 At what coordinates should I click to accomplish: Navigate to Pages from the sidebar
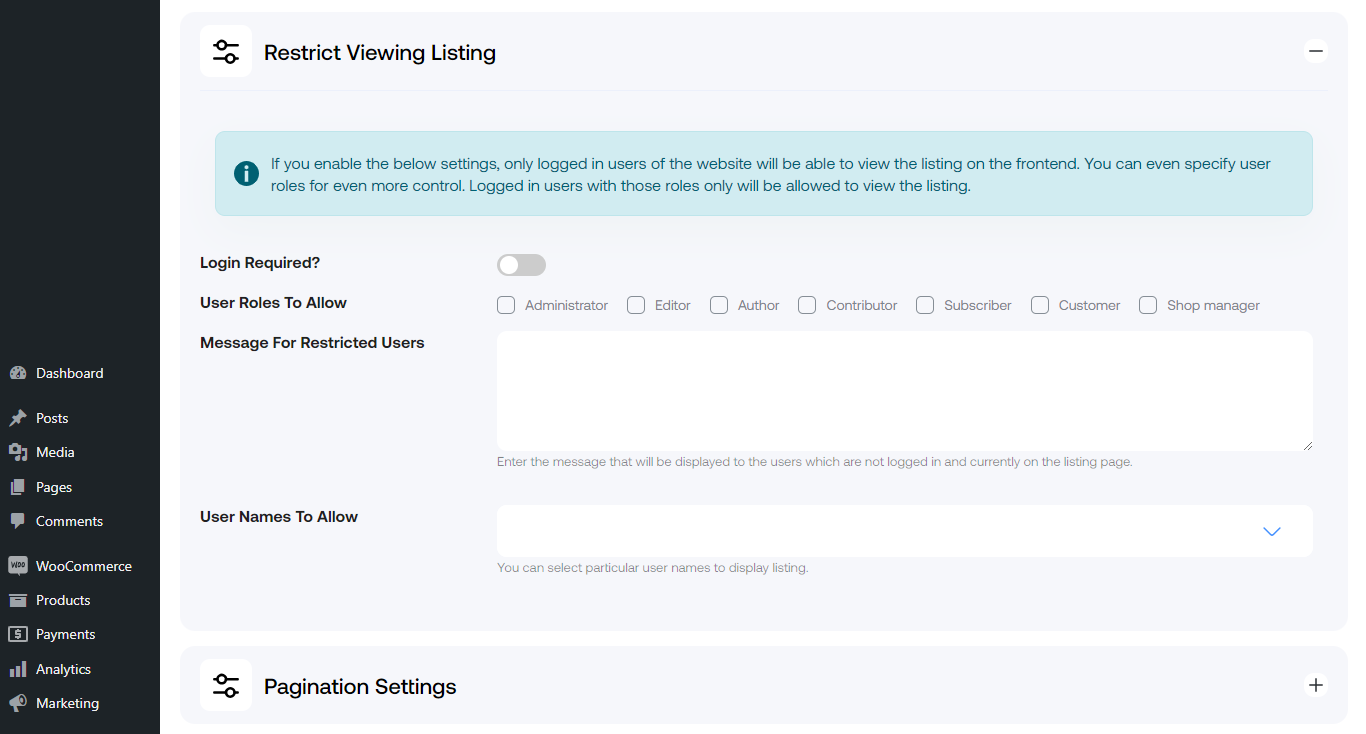click(x=55, y=486)
